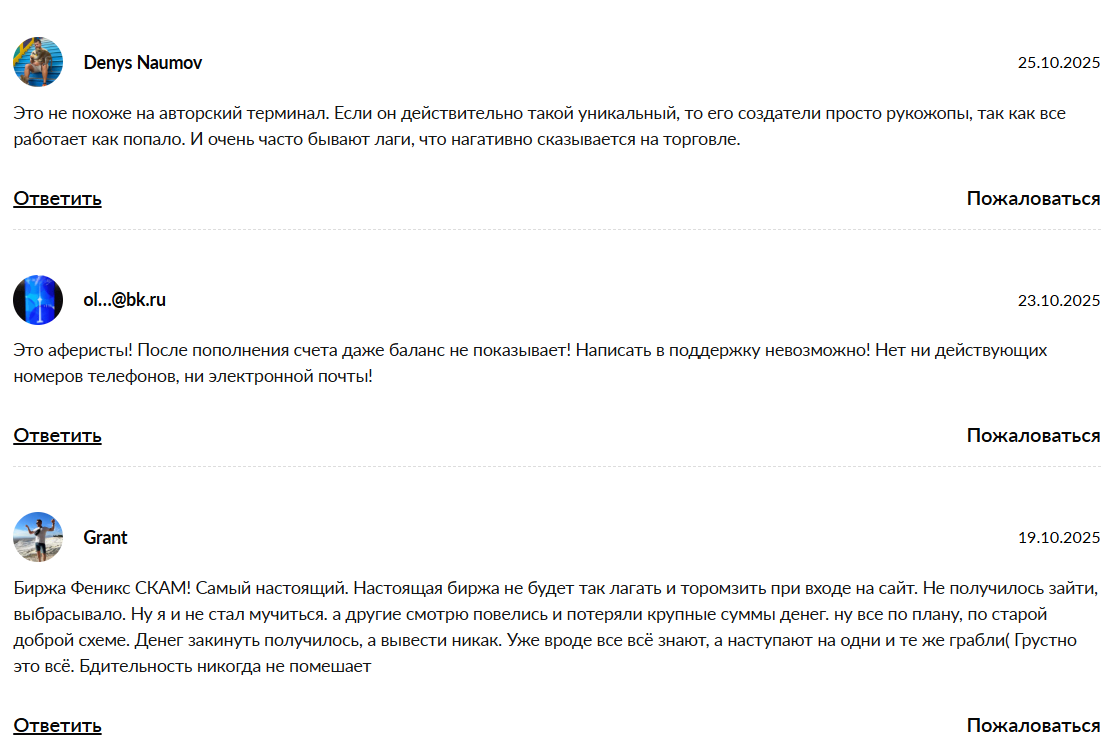Click Denys Naumov's profile avatar
Image resolution: width=1110 pixels, height=751 pixels.
click(38, 62)
